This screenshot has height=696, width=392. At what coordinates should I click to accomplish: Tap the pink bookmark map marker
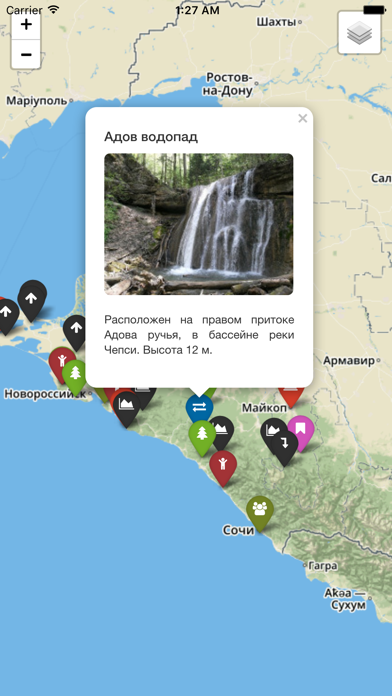coord(302,431)
